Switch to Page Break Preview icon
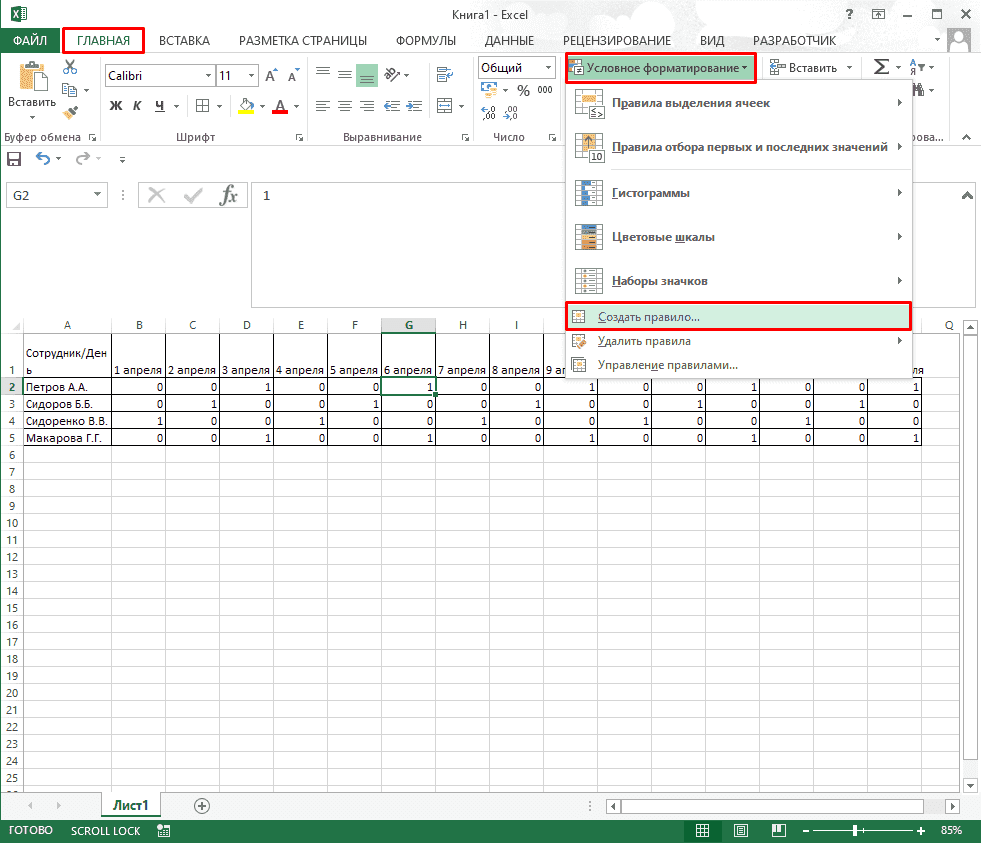Image resolution: width=981 pixels, height=843 pixels. click(x=779, y=830)
